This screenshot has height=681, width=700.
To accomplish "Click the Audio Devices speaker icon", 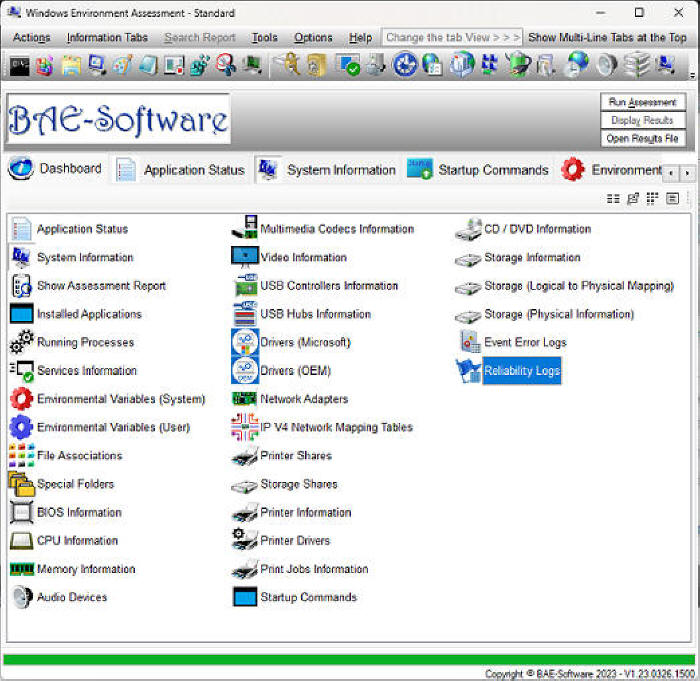I will 21,597.
